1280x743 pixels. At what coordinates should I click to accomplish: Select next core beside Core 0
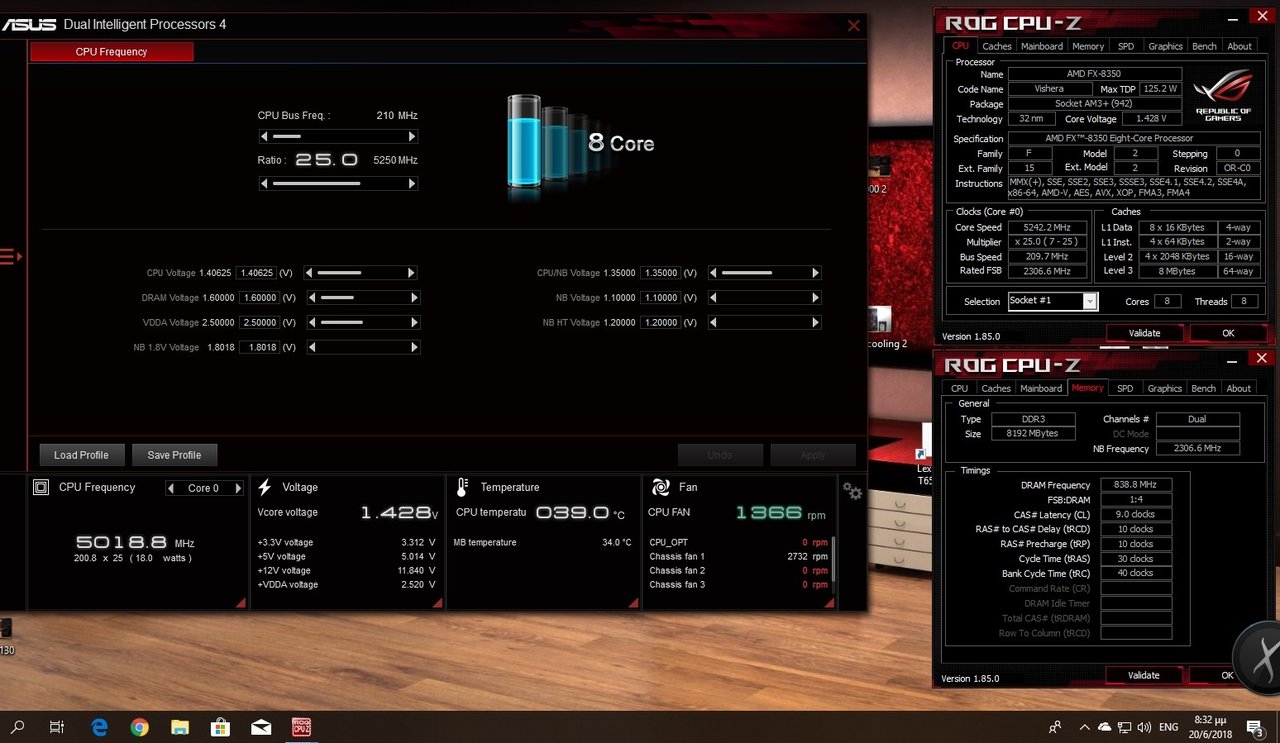point(238,488)
